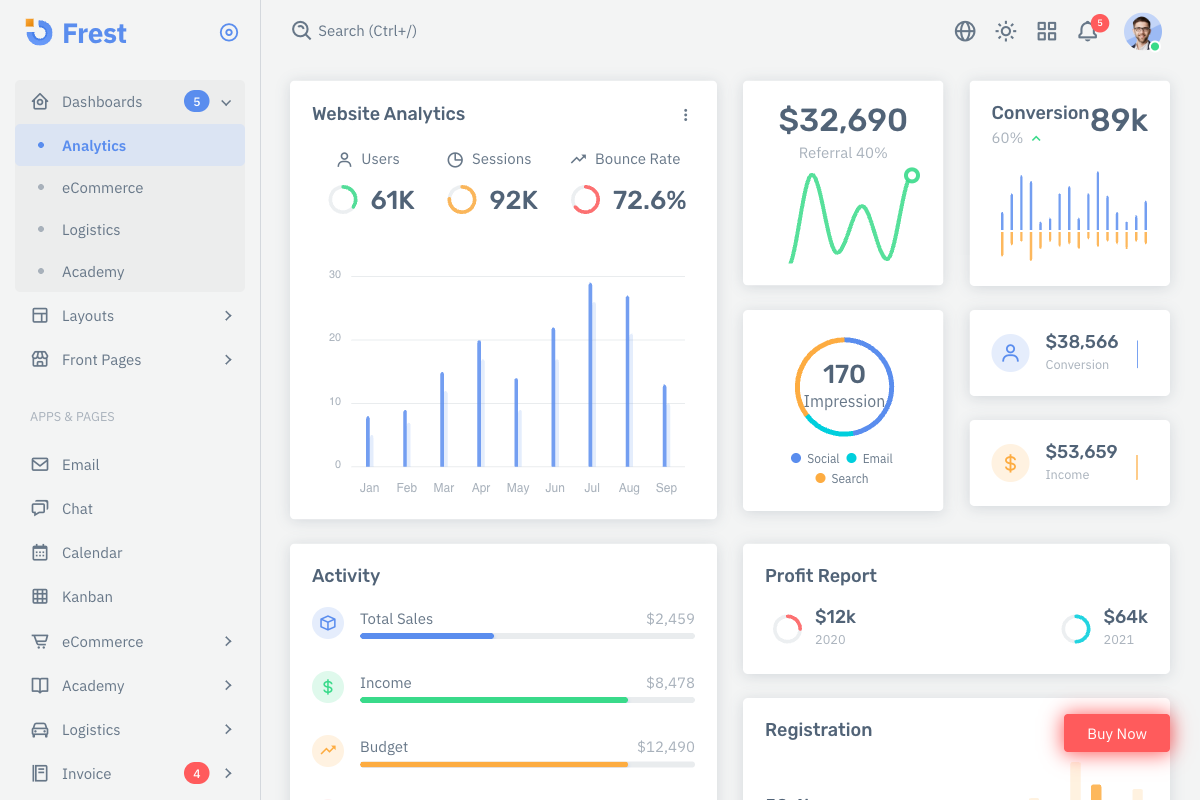Switch theme using the sun icon
The height and width of the screenshot is (800, 1200).
pyautogui.click(x=1005, y=31)
